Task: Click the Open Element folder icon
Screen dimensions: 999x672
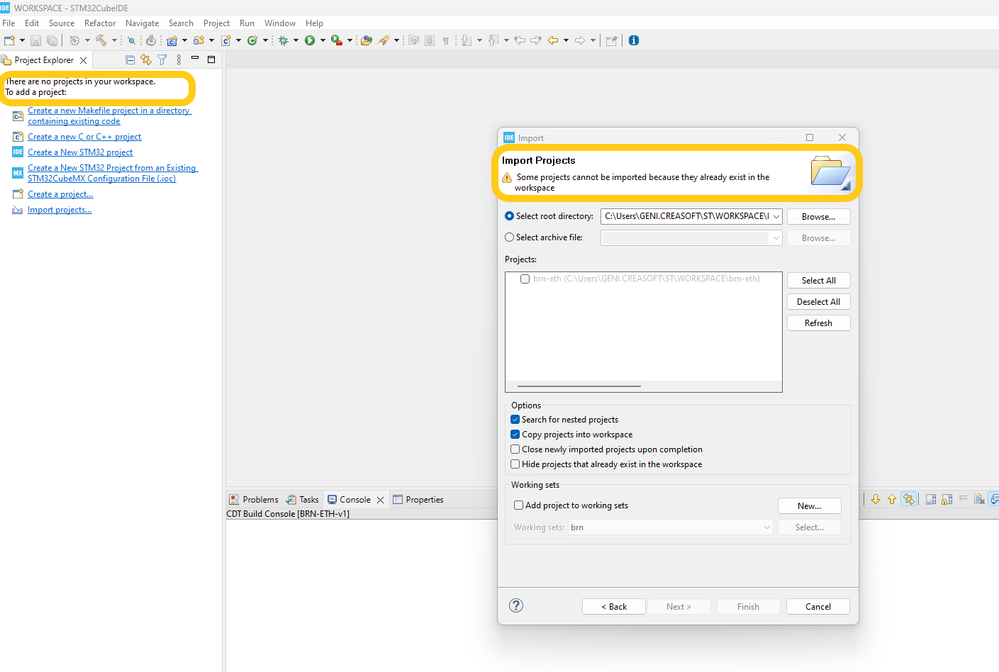Action: [366, 40]
